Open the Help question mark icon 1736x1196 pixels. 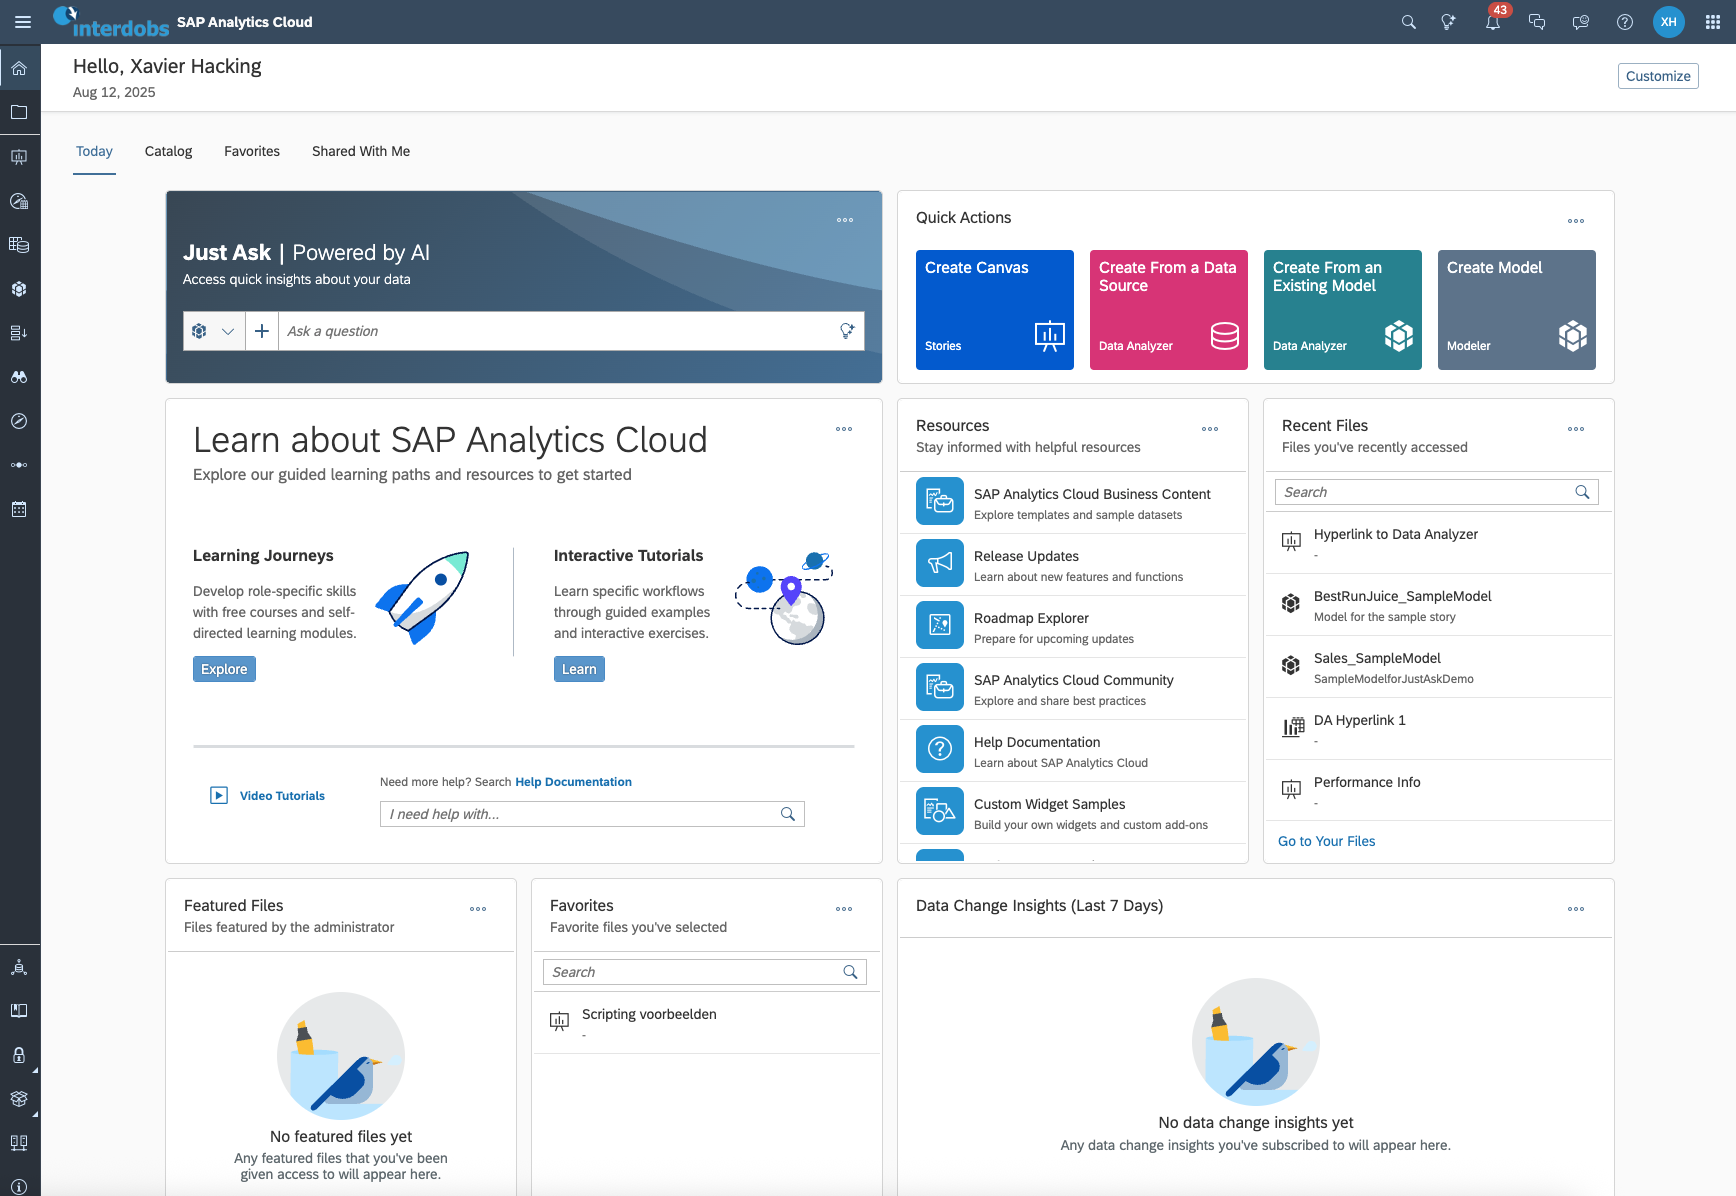1624,21
